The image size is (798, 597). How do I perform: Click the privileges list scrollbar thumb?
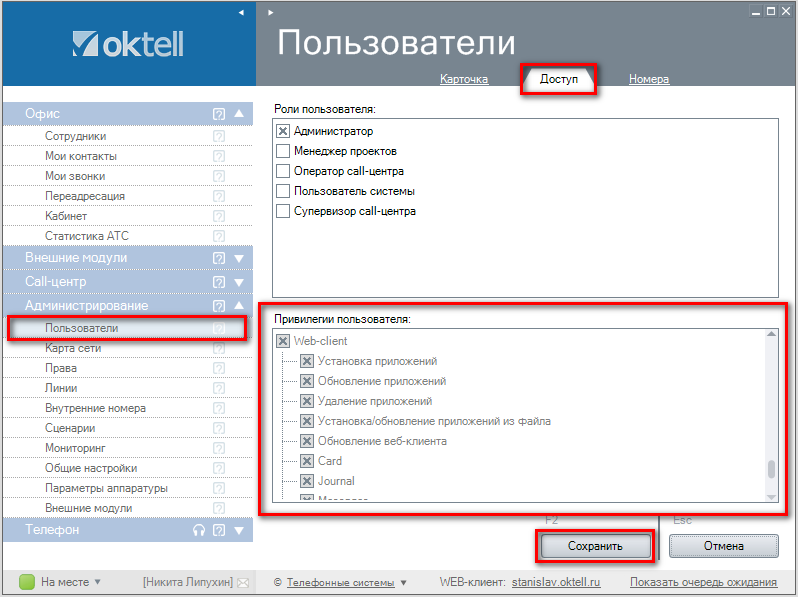point(771,470)
